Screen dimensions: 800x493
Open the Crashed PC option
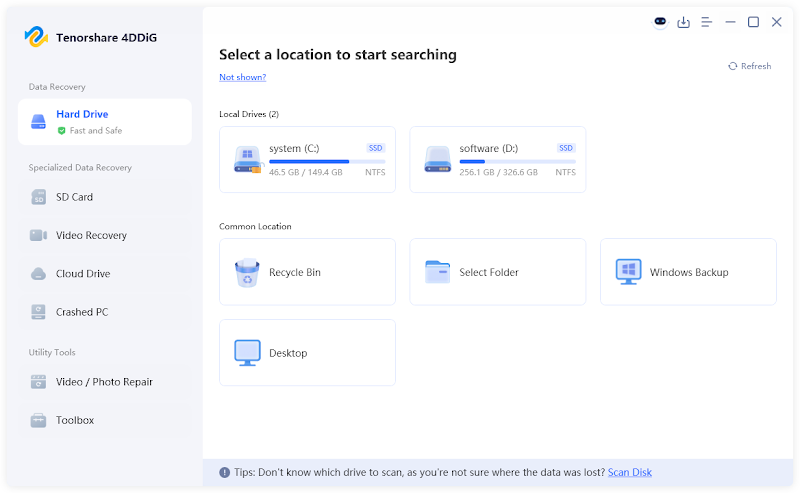coord(105,312)
